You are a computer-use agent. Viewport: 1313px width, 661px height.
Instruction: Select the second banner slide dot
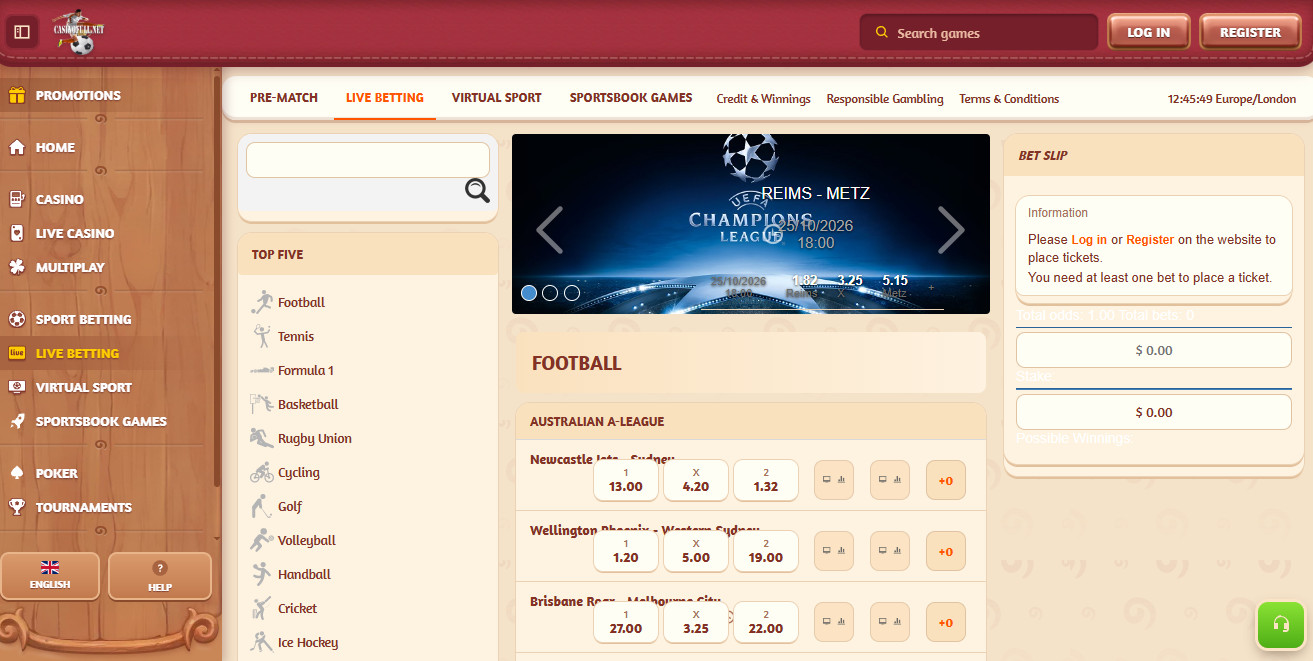point(550,293)
